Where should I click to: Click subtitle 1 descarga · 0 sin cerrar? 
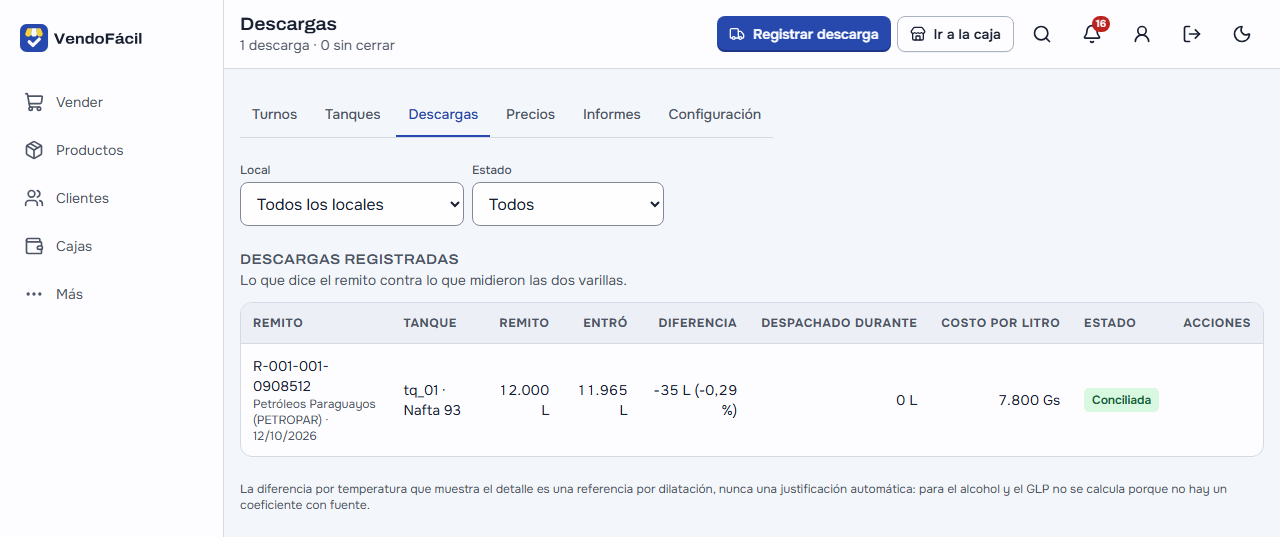[x=317, y=46]
